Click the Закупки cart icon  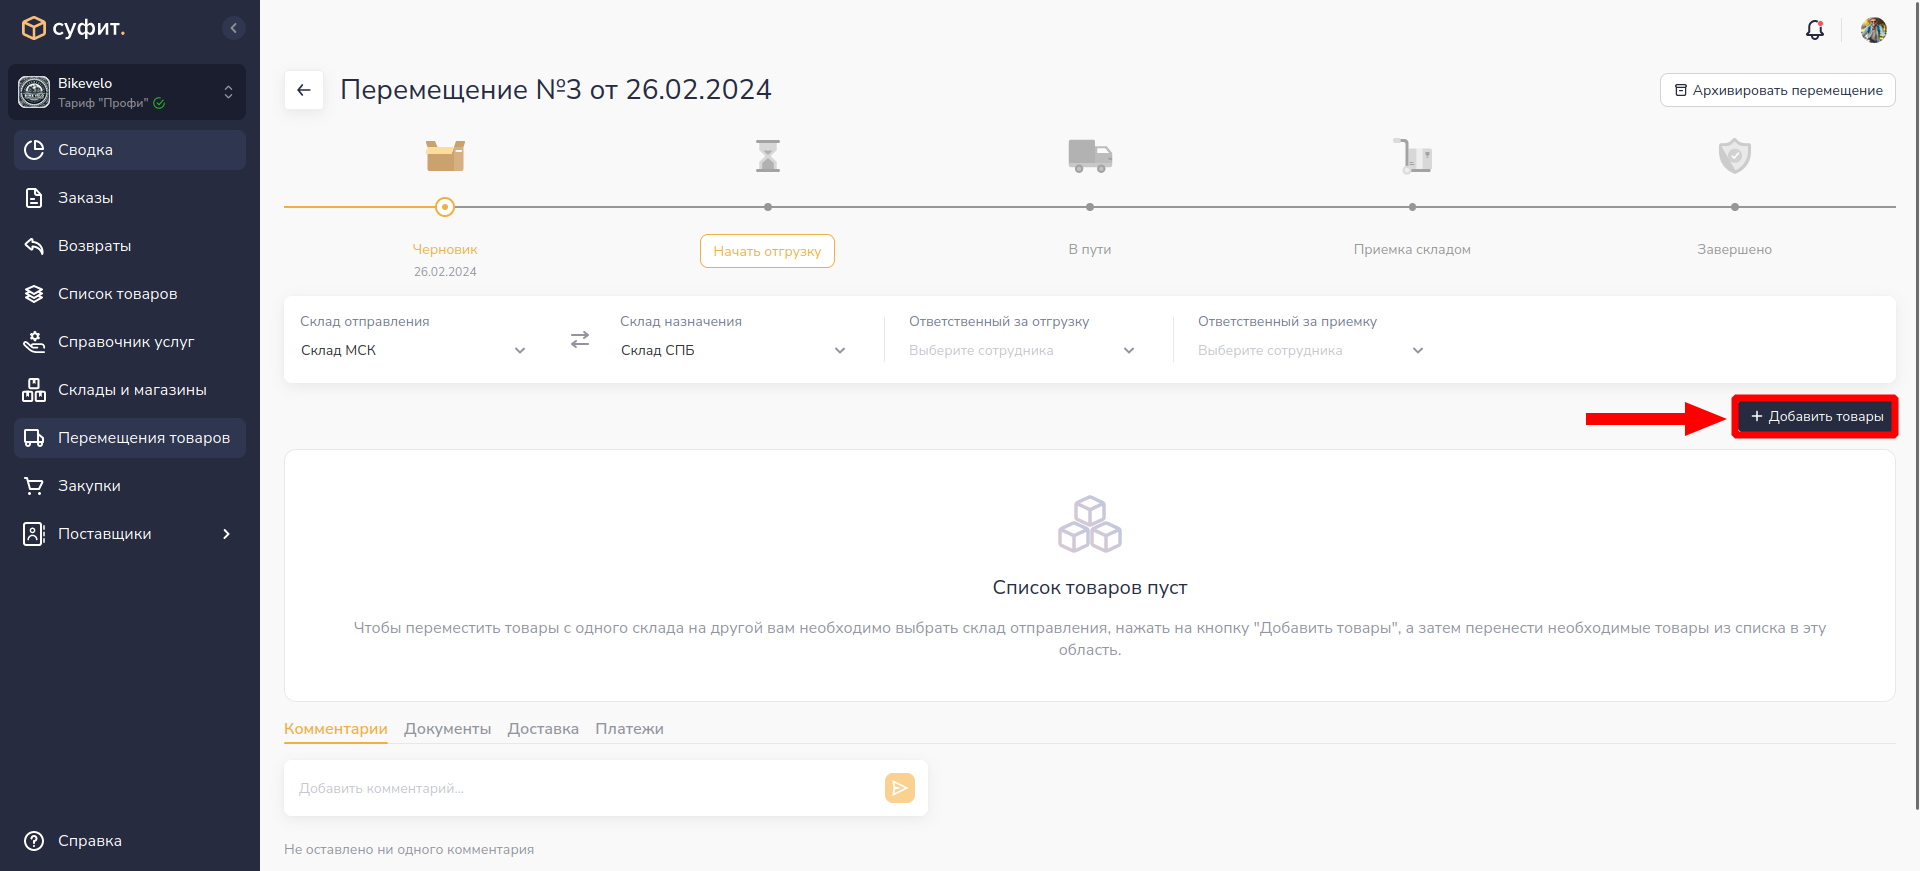pos(34,486)
